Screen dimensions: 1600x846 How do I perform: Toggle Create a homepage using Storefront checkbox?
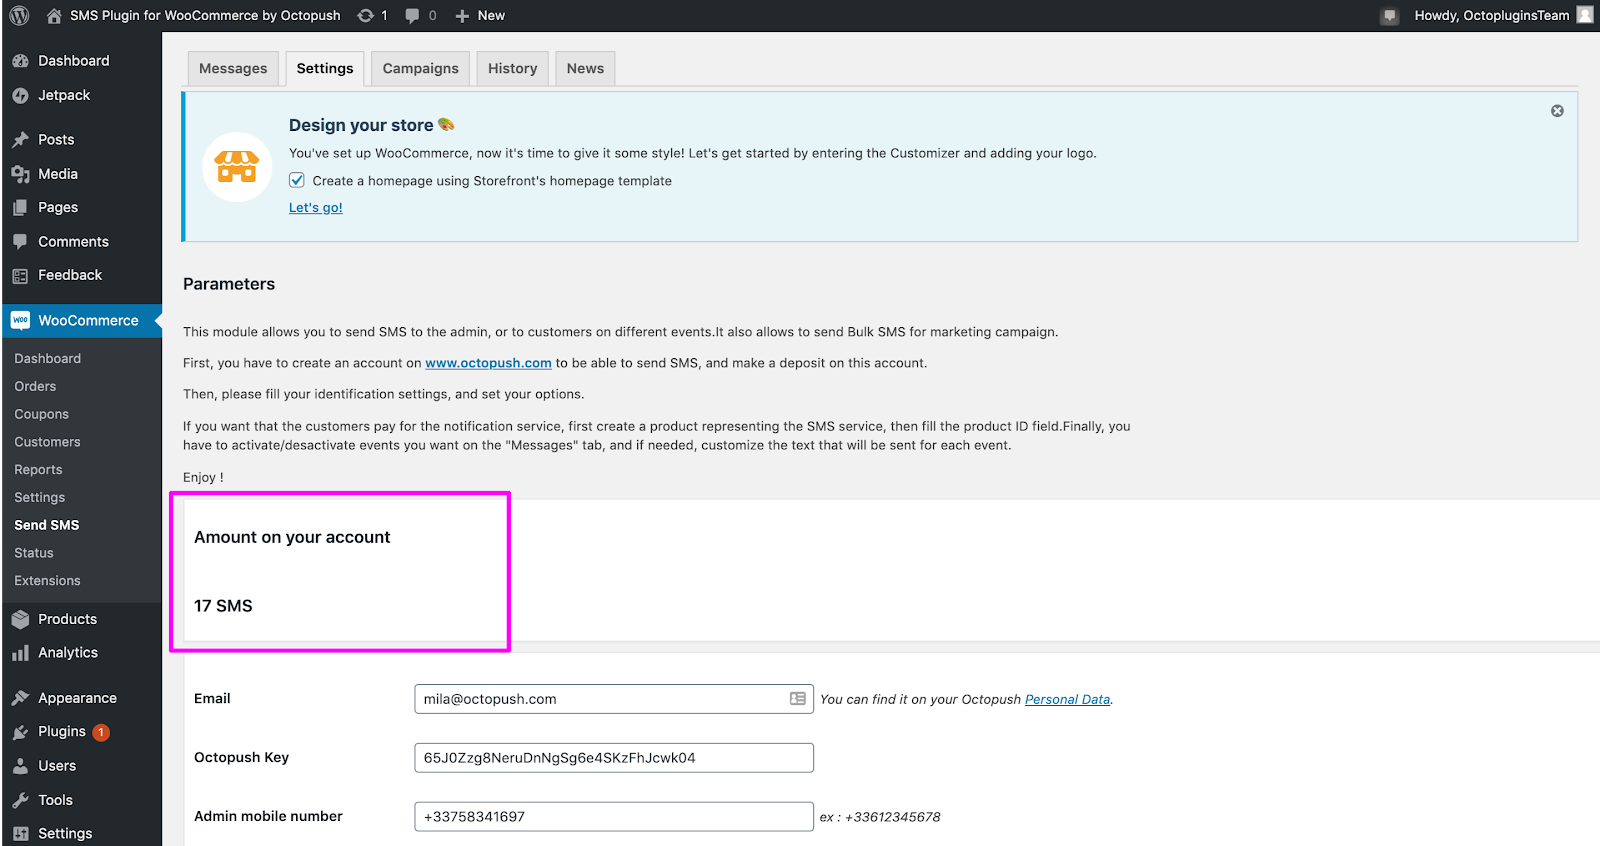tap(297, 180)
